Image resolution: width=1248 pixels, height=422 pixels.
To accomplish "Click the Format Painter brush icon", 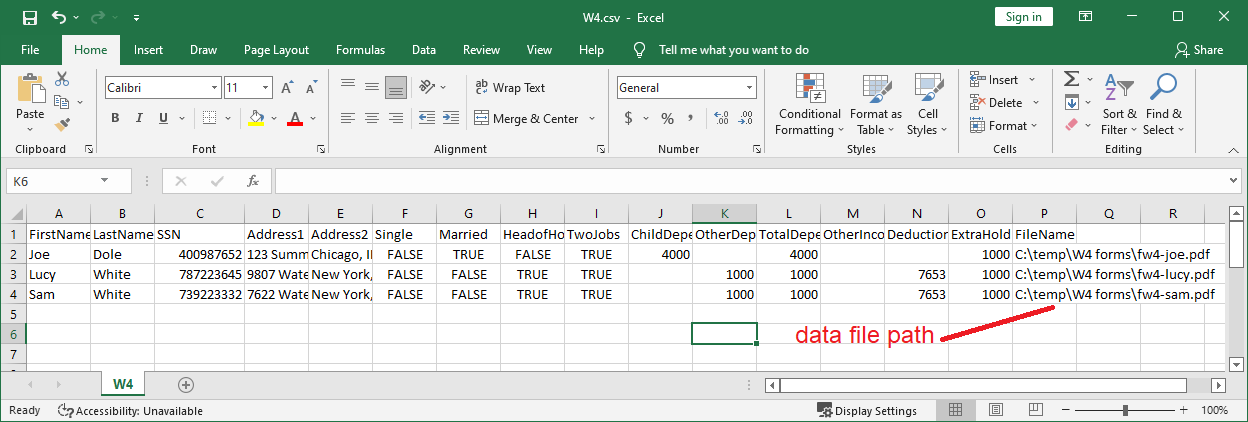I will [x=62, y=124].
